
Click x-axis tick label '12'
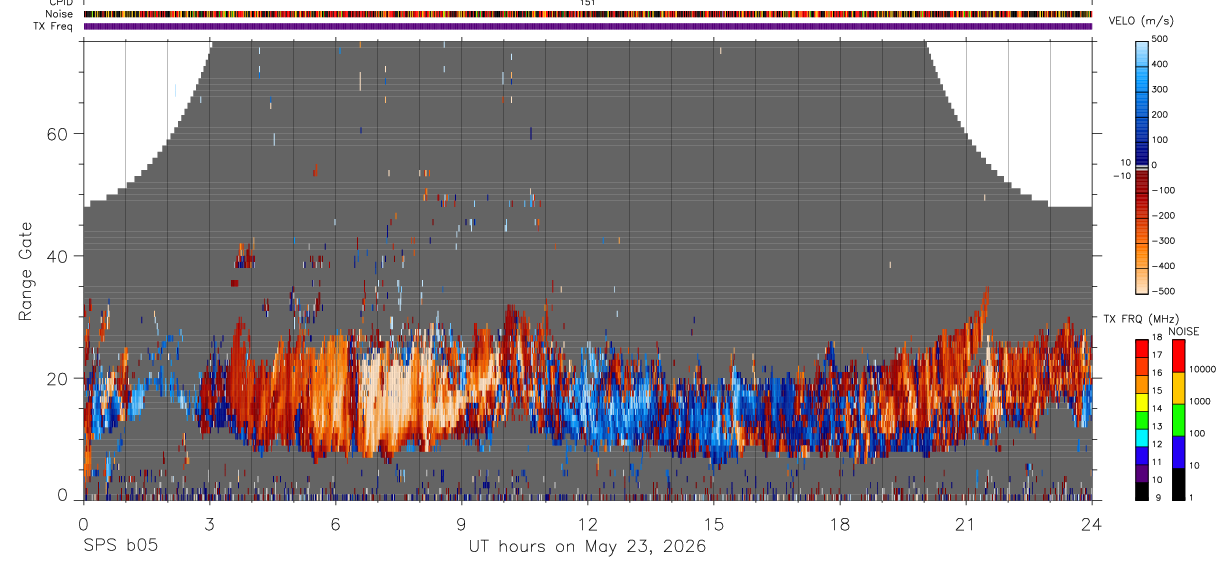click(587, 524)
